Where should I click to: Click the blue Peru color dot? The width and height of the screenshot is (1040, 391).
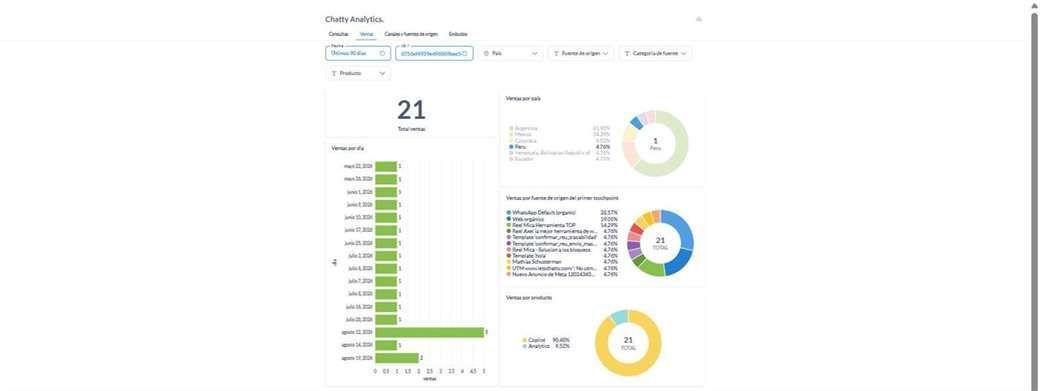pyautogui.click(x=511, y=146)
